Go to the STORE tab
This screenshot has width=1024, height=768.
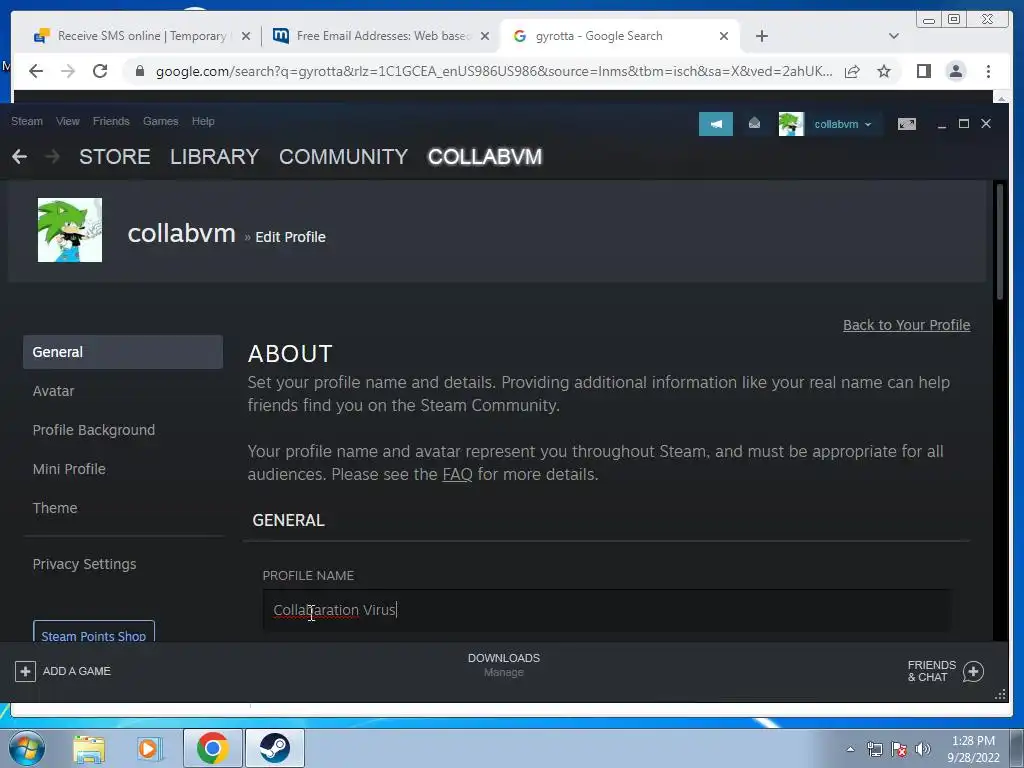pos(115,157)
